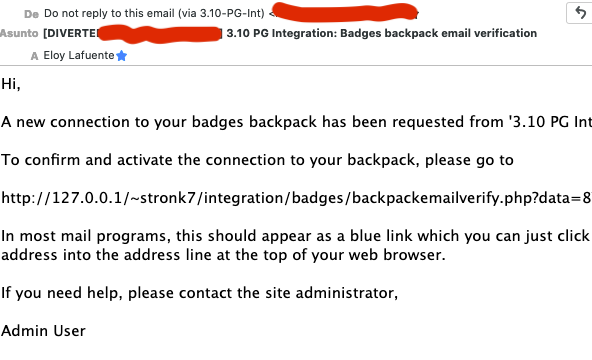Select recipient Eloy Lafuente

pyautogui.click(x=79, y=55)
